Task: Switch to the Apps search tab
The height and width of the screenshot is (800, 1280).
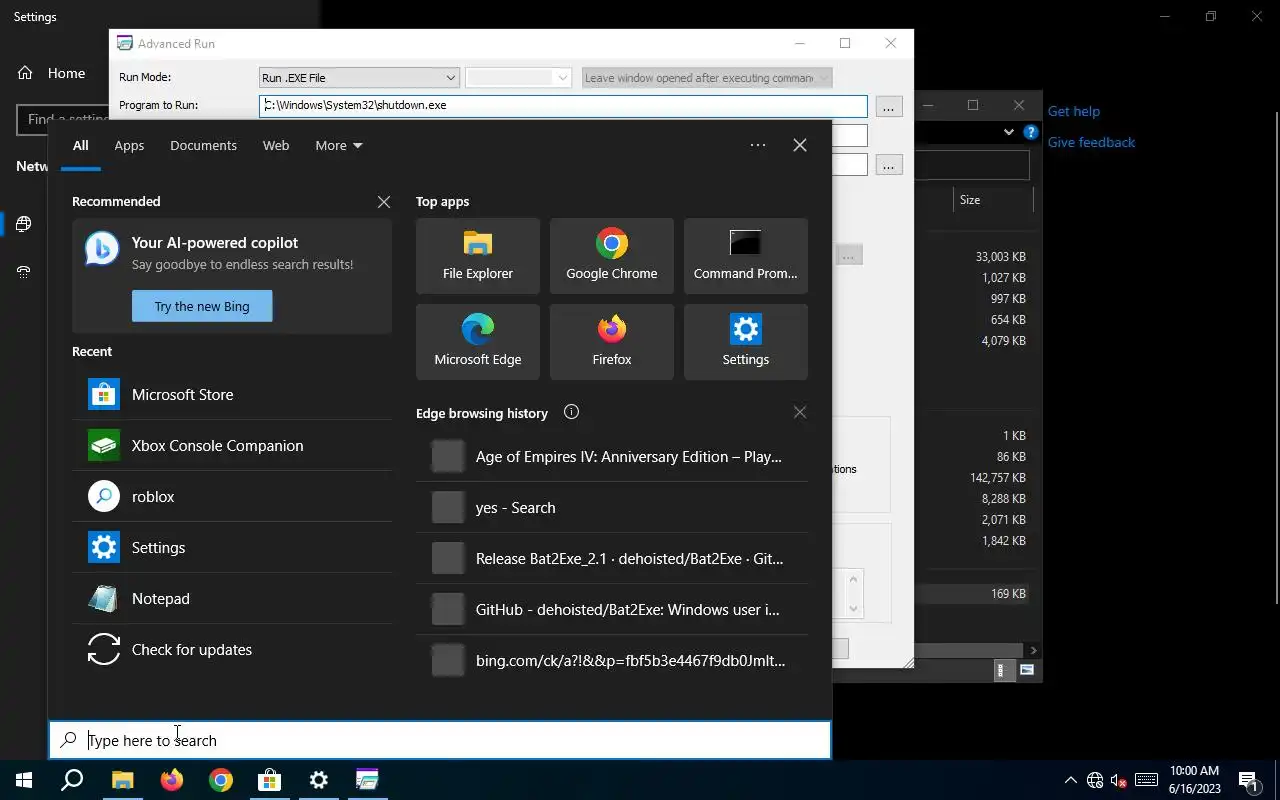Action: pos(129,145)
